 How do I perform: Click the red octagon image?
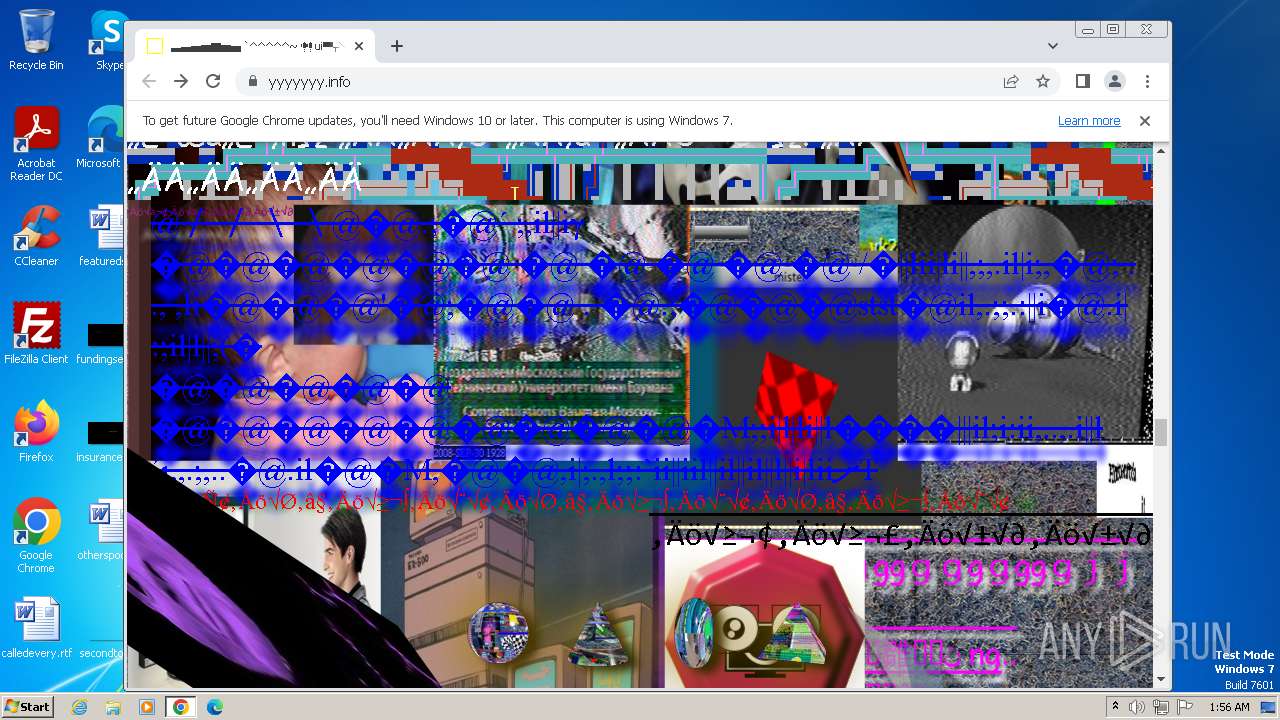(764, 615)
